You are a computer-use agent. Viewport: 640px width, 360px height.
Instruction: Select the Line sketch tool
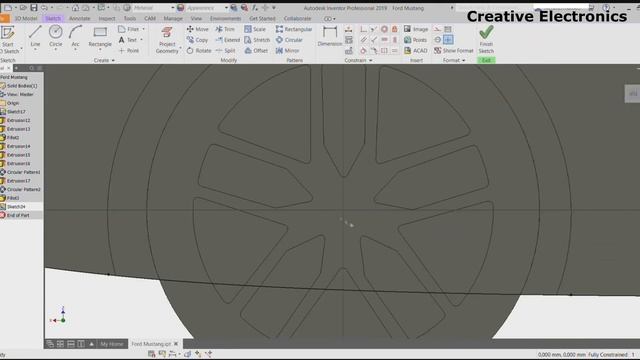(35, 36)
